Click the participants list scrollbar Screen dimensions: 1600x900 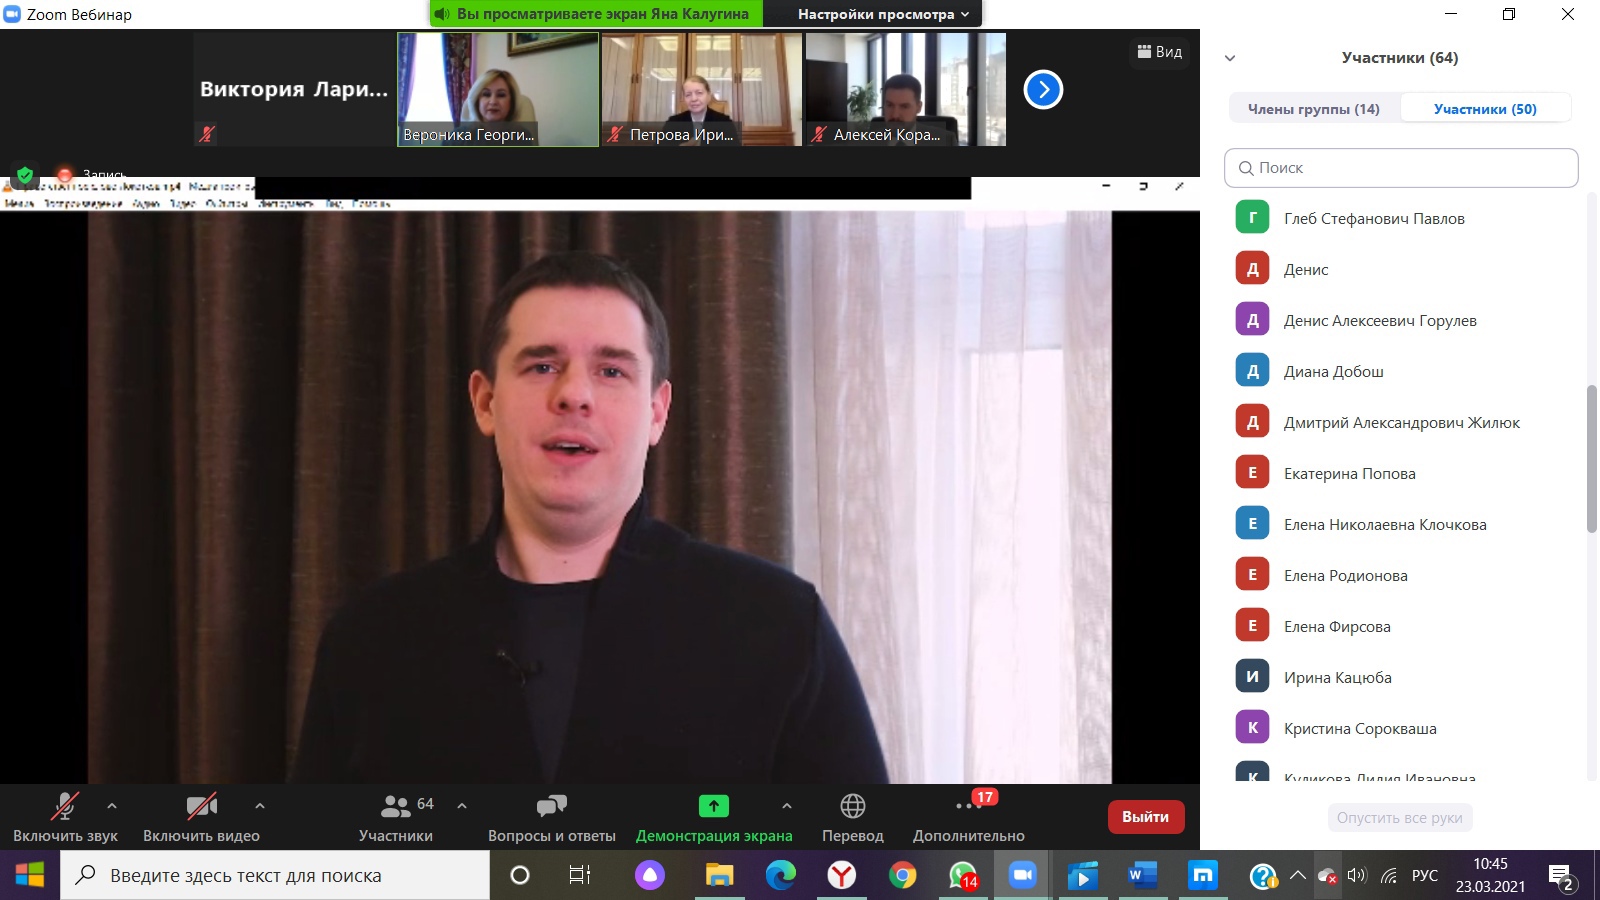pyautogui.click(x=1592, y=460)
